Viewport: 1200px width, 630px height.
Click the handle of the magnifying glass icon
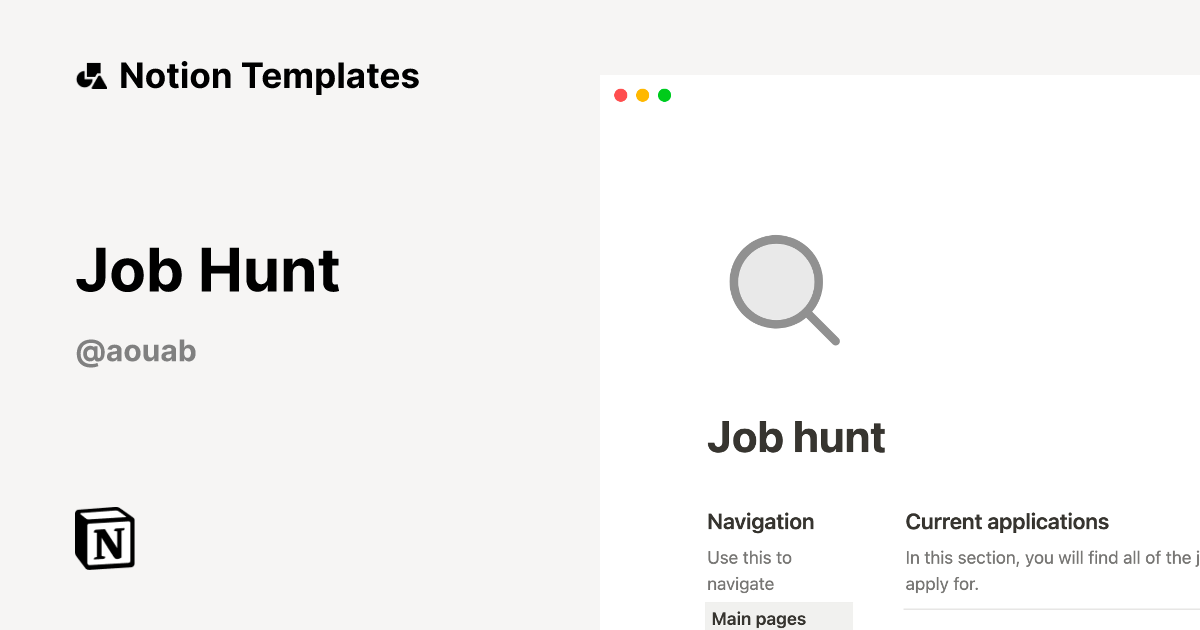pyautogui.click(x=826, y=335)
